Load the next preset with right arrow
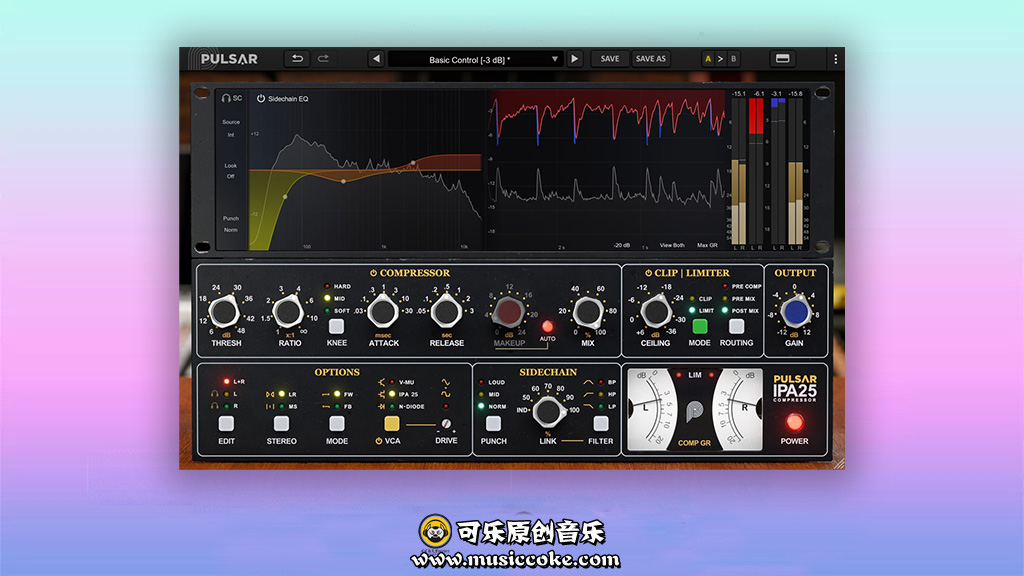The width and height of the screenshot is (1024, 576). coord(575,59)
